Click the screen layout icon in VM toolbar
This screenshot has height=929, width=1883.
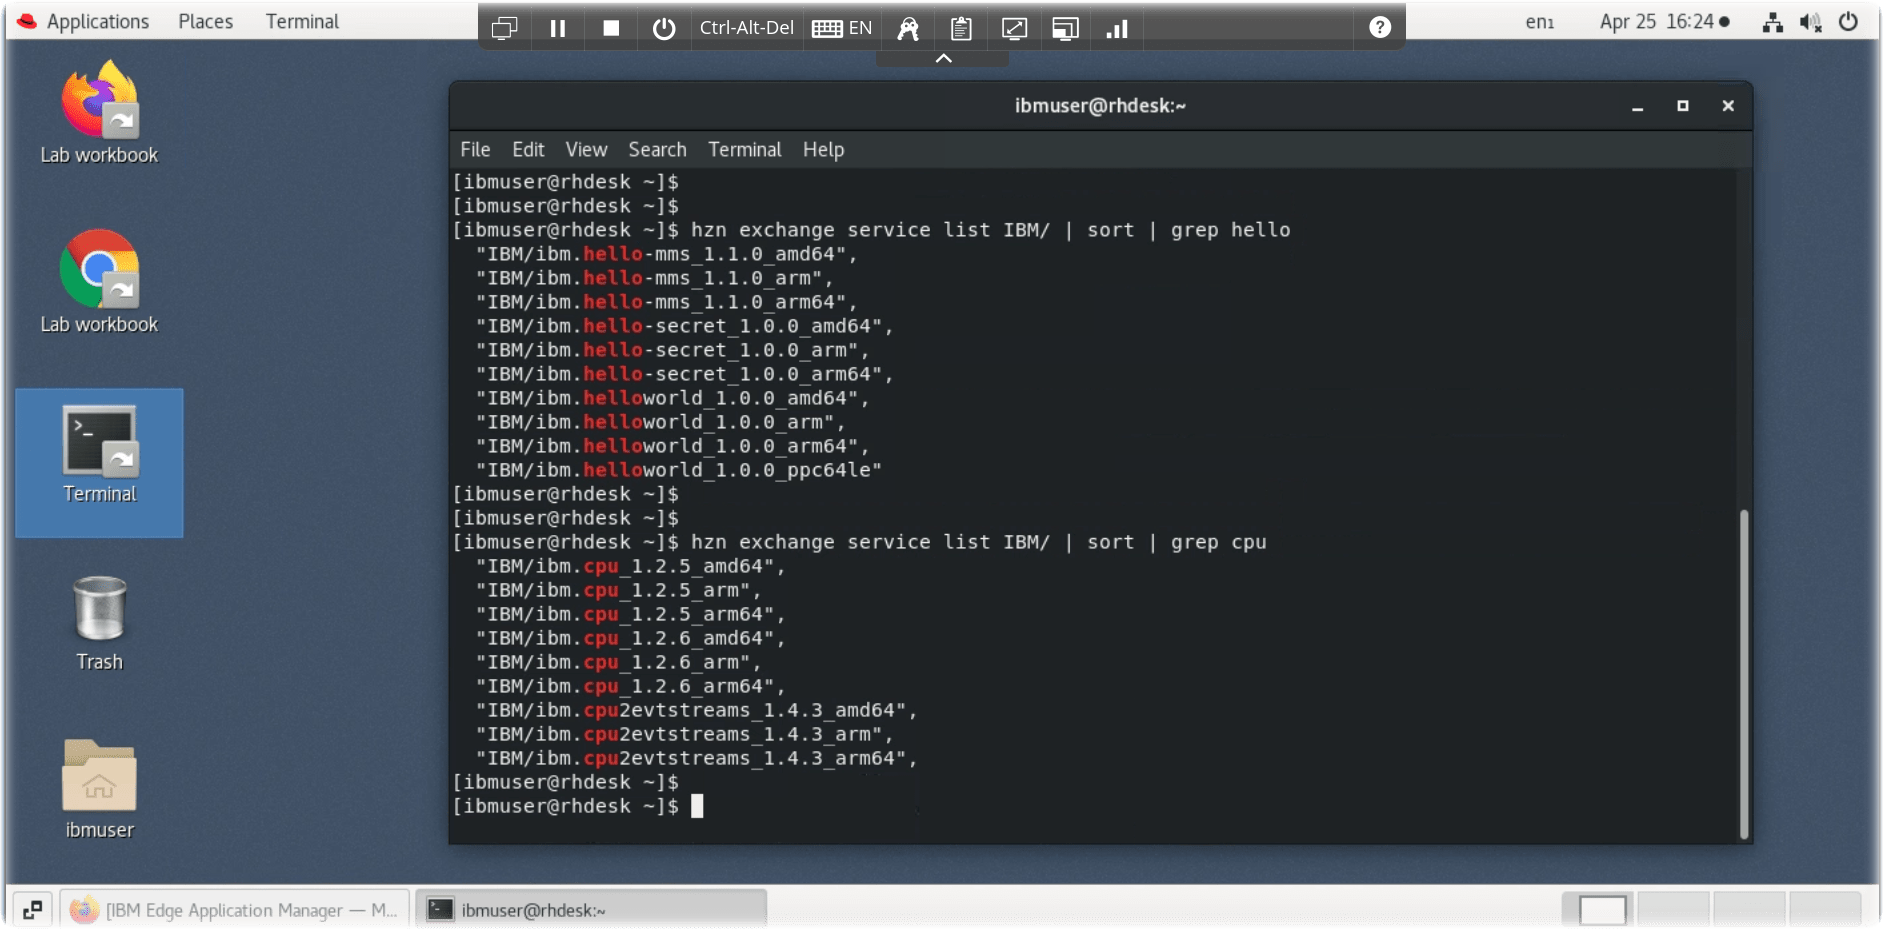(1066, 28)
